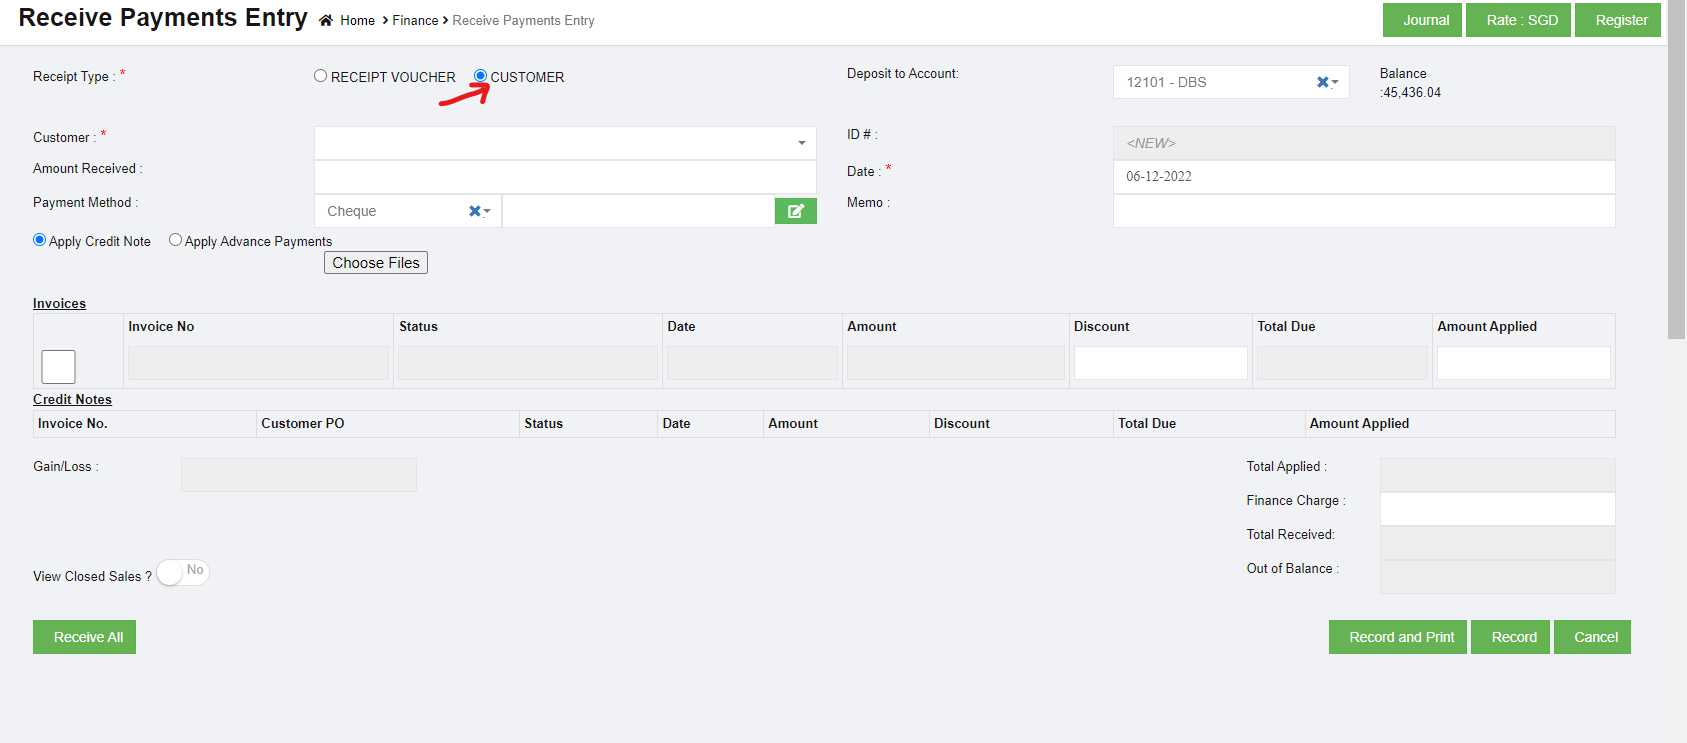This screenshot has height=743, width=1687.
Task: Click the green edit icon beside payment method
Action: click(795, 211)
